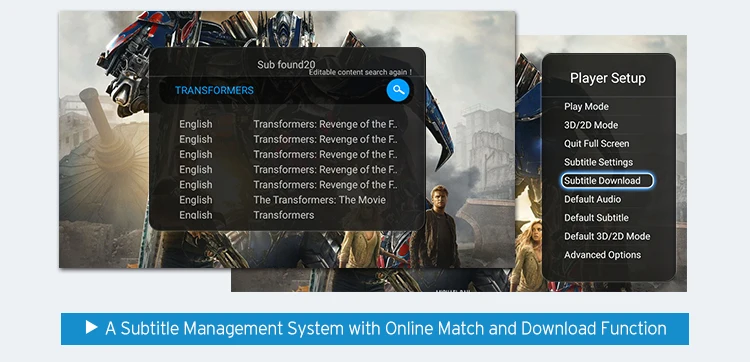Open Advanced Options
Viewport: 750px width, 362px height.
click(602, 255)
